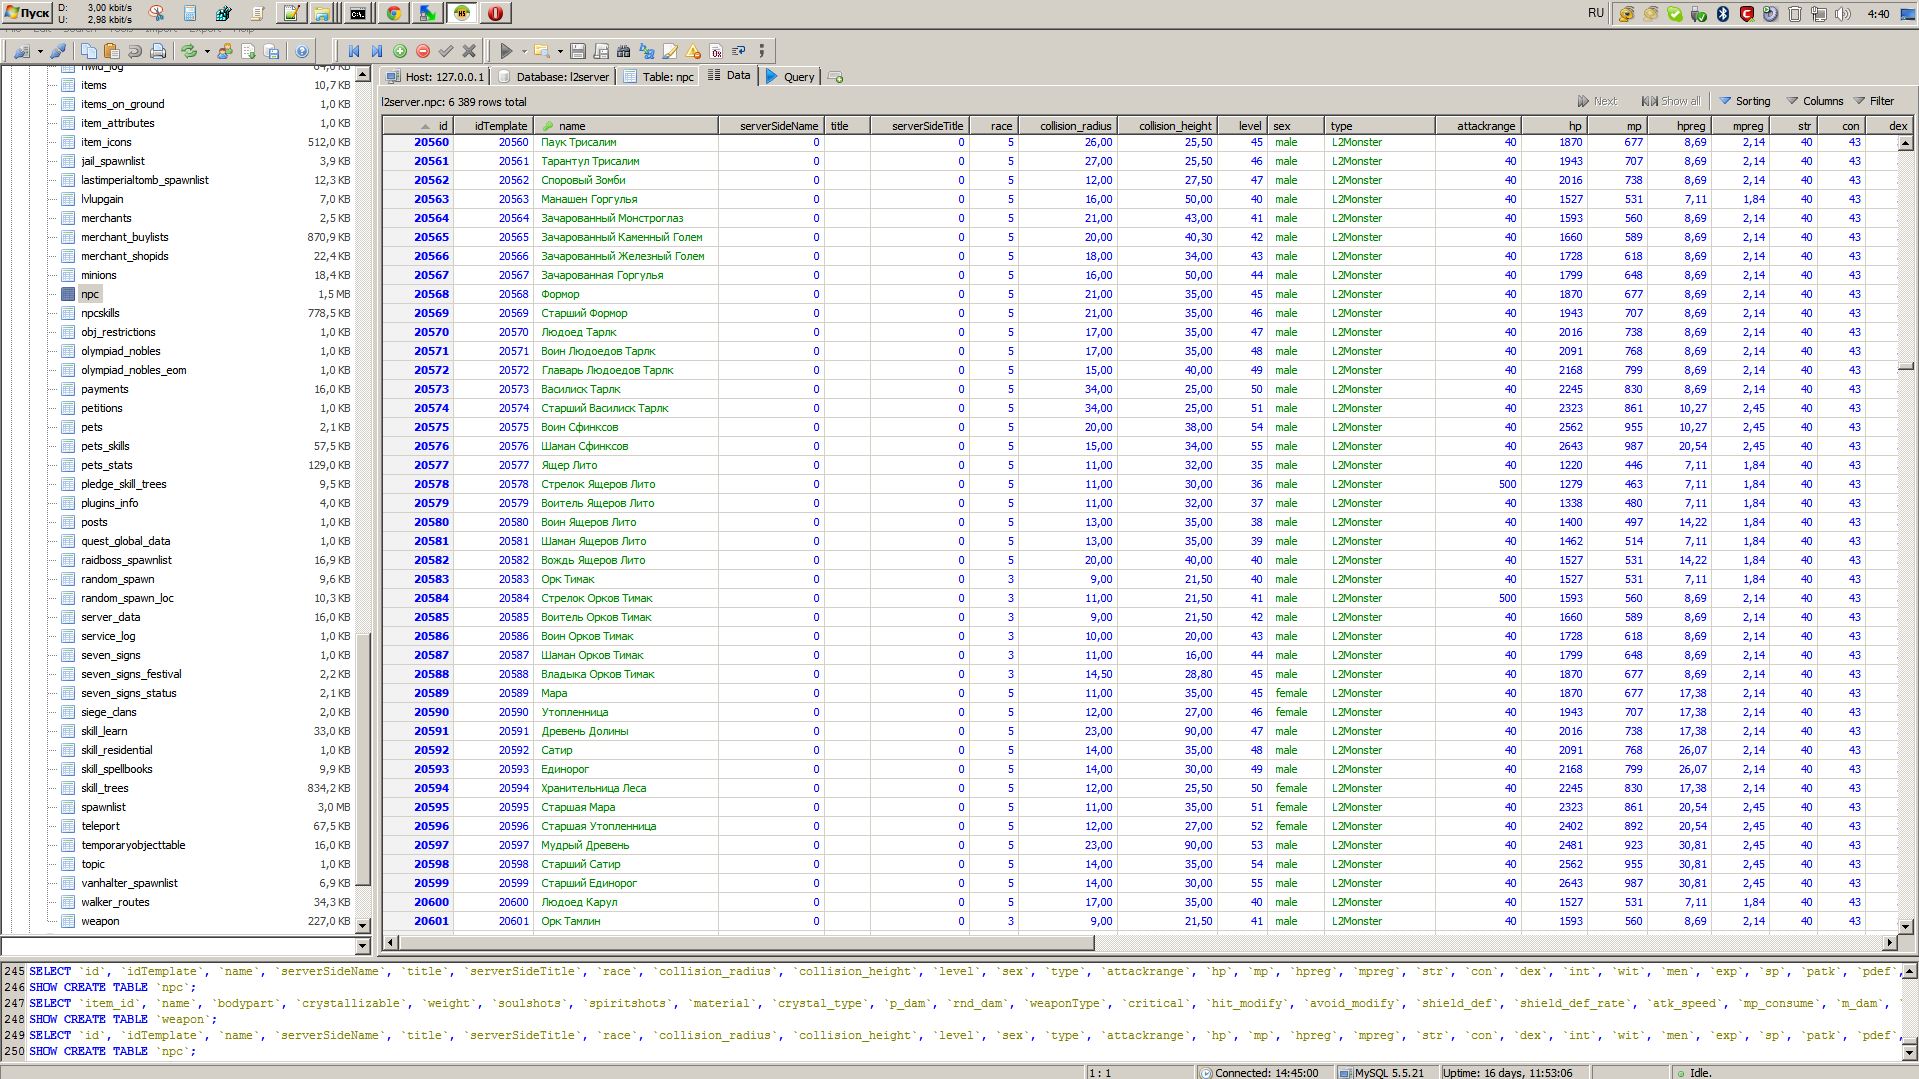This screenshot has height=1079, width=1919.
Task: Click the Post changes checkmark icon
Action: point(446,51)
